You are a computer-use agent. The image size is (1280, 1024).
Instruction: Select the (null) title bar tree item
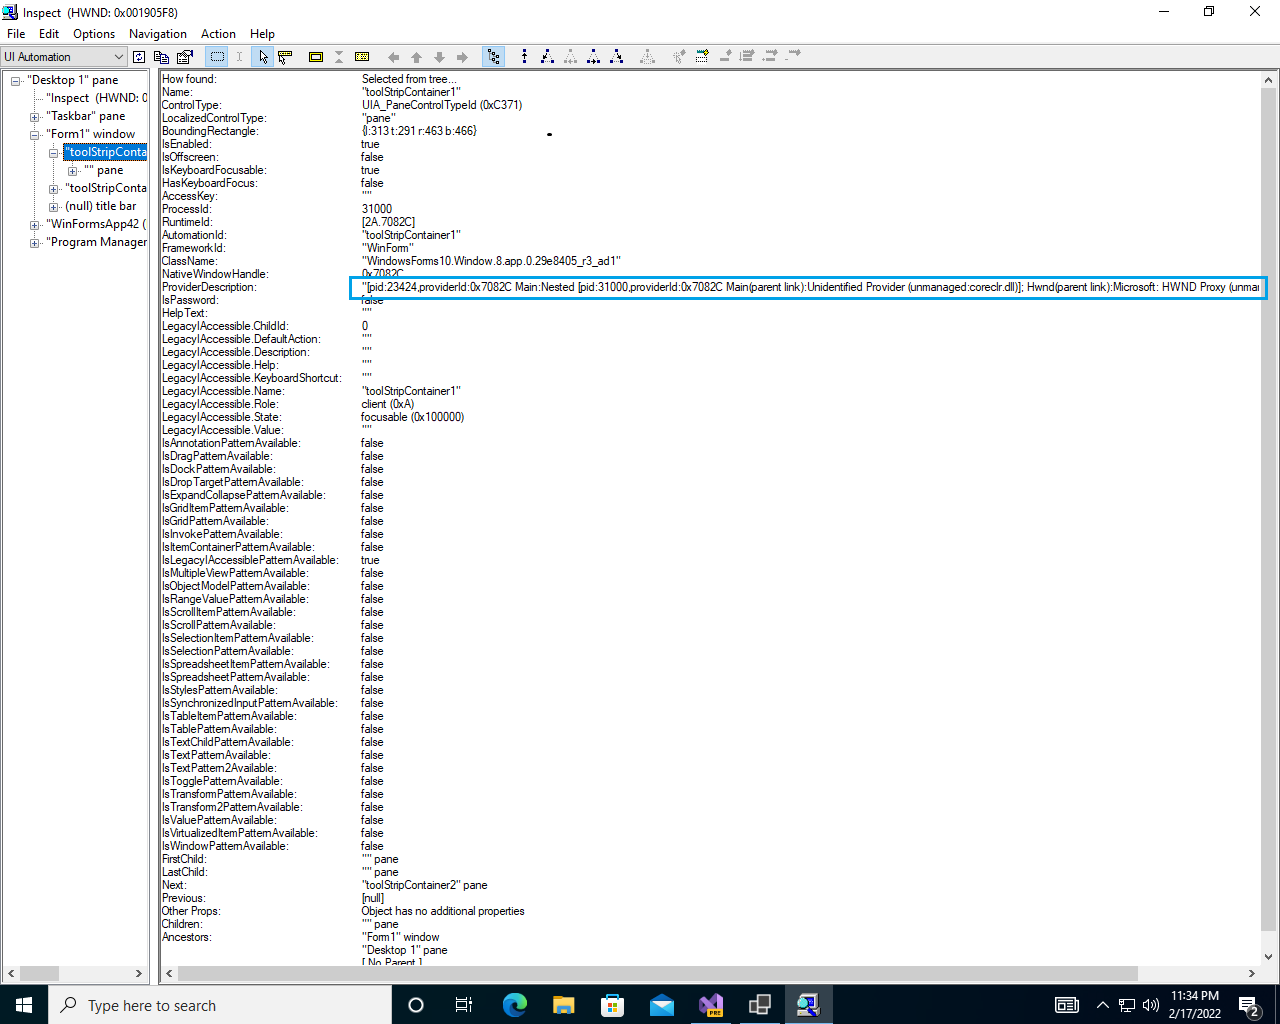pyautogui.click(x=101, y=206)
